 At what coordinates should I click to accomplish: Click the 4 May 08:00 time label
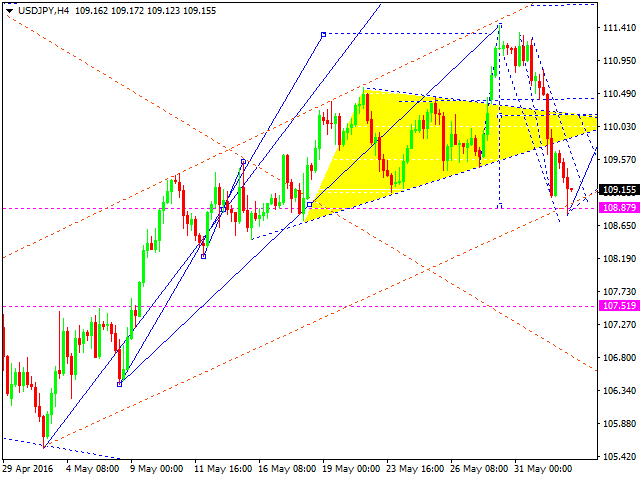tap(93, 469)
